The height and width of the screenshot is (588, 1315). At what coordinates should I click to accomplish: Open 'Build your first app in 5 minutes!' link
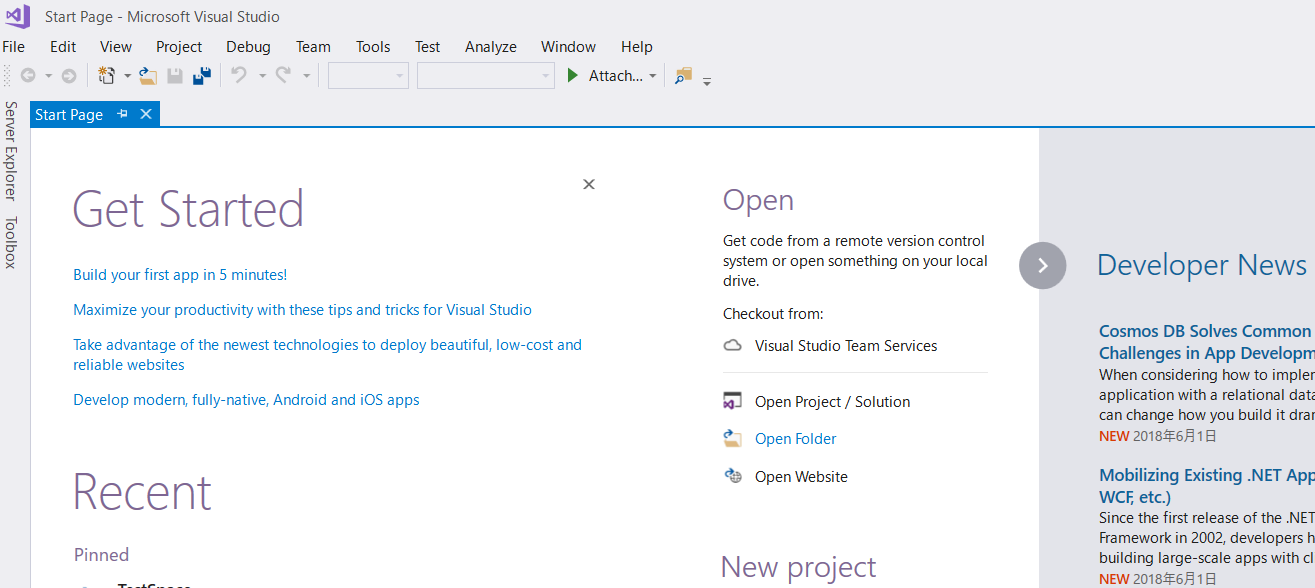[180, 273]
